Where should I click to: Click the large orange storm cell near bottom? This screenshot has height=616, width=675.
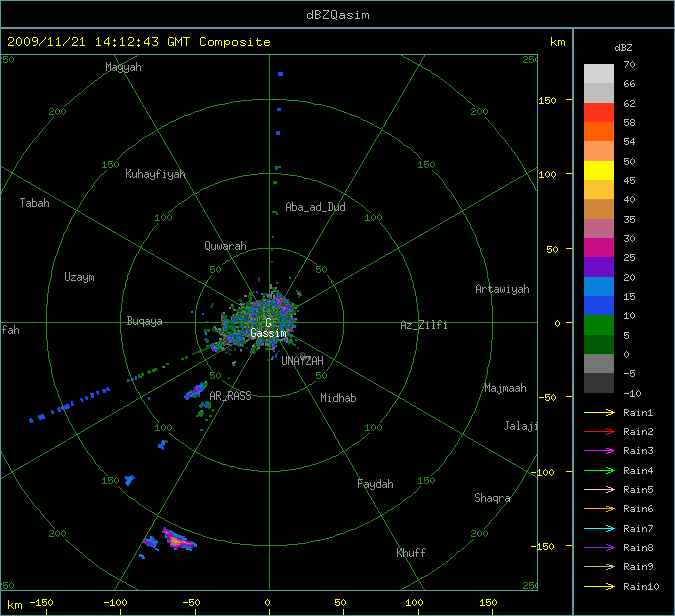tap(178, 540)
